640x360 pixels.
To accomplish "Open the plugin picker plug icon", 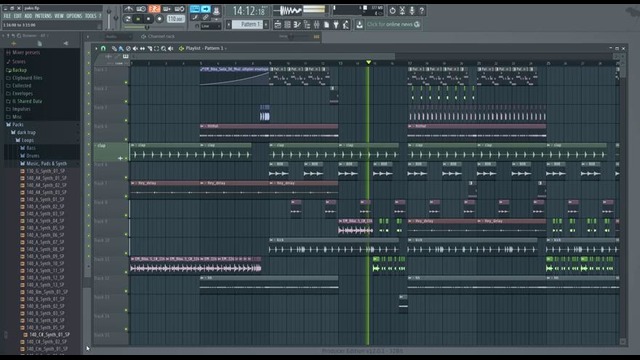I will [336, 25].
